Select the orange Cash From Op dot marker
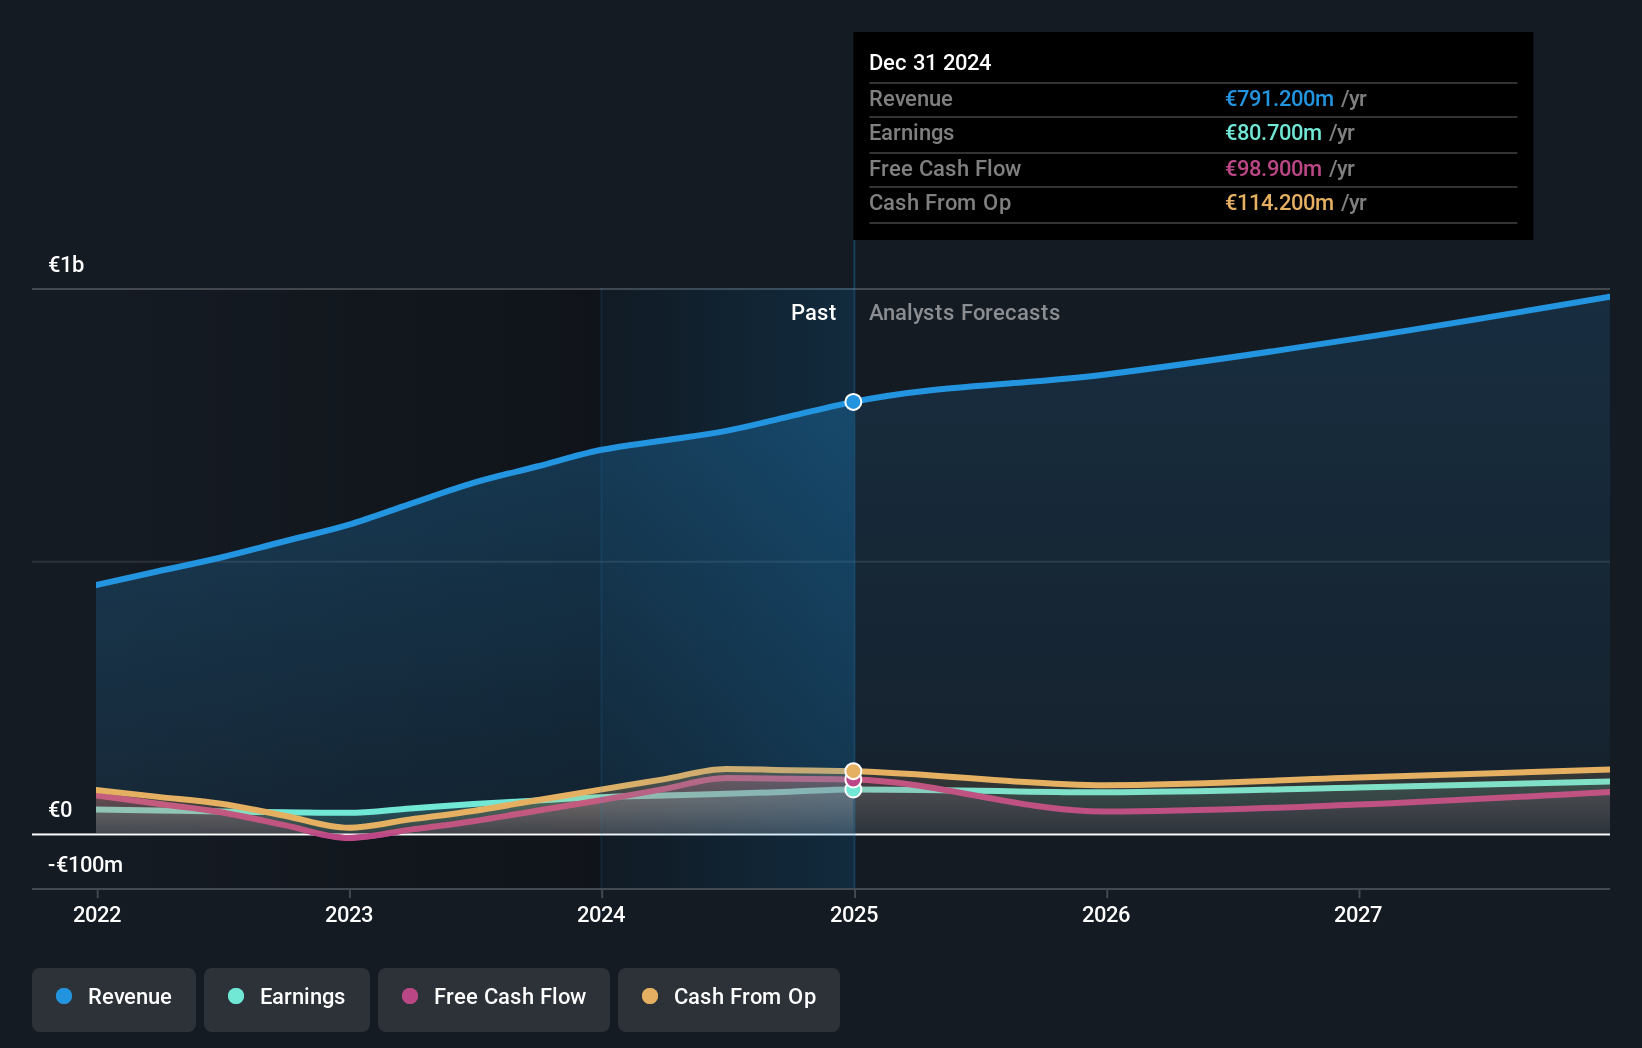The height and width of the screenshot is (1048, 1642). click(x=853, y=770)
